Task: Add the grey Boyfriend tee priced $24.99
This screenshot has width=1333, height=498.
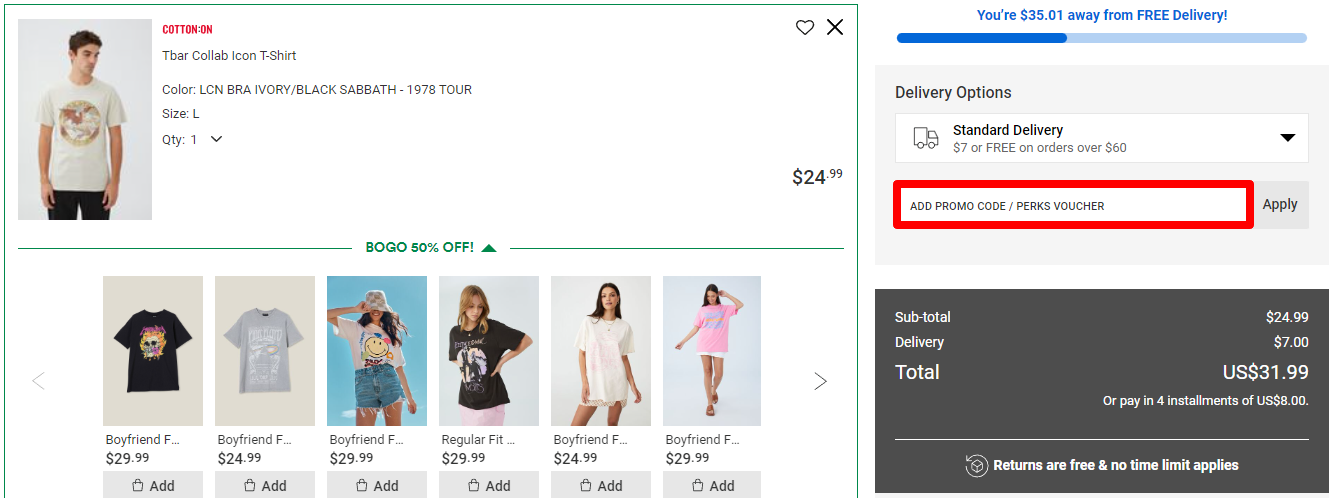Action: point(264,486)
